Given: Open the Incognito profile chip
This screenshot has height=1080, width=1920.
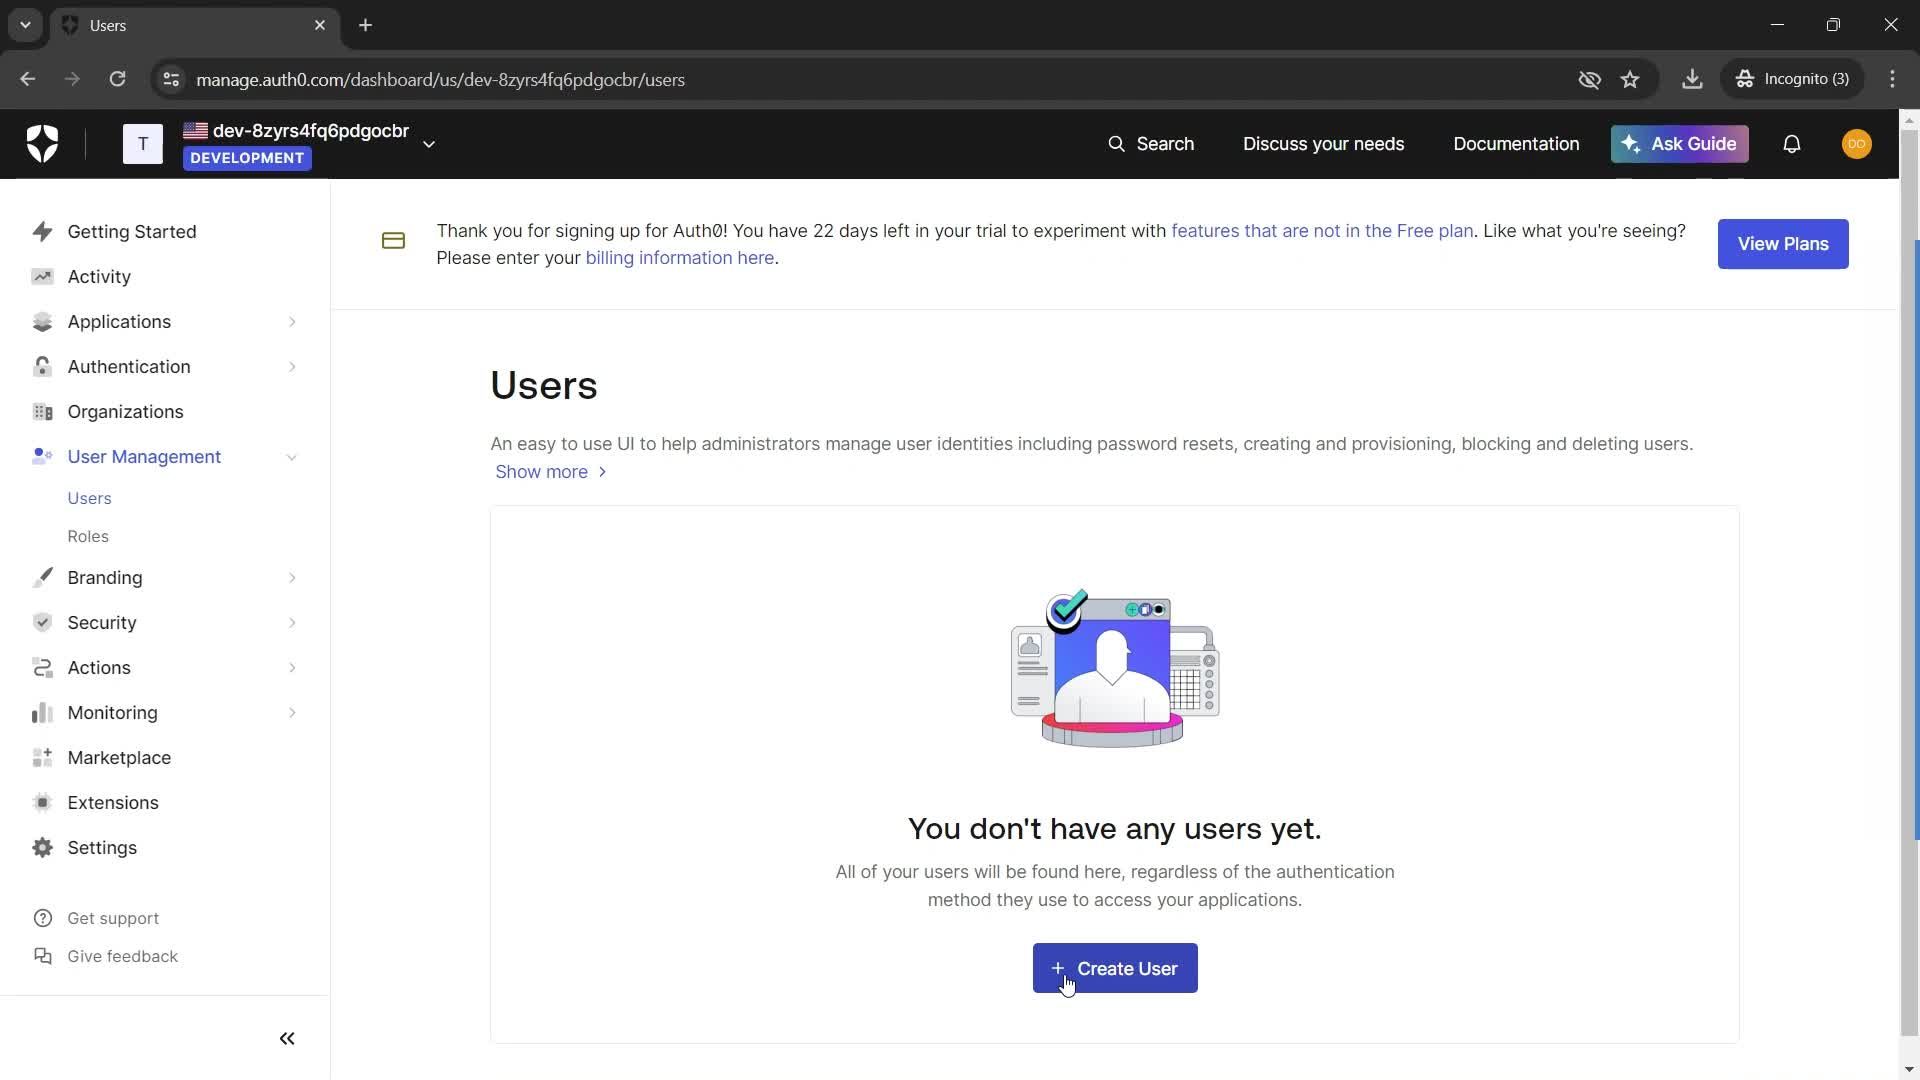Looking at the screenshot, I should [x=1793, y=79].
